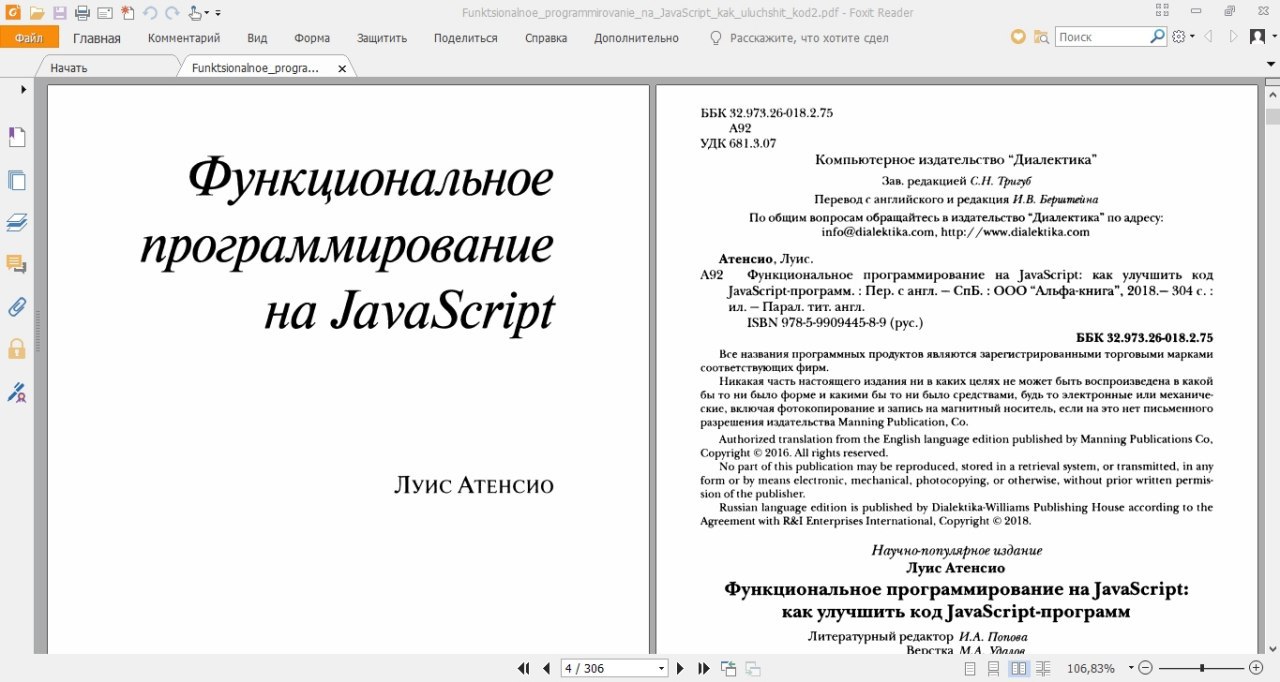Open the Форма ribbon tab

[x=312, y=38]
